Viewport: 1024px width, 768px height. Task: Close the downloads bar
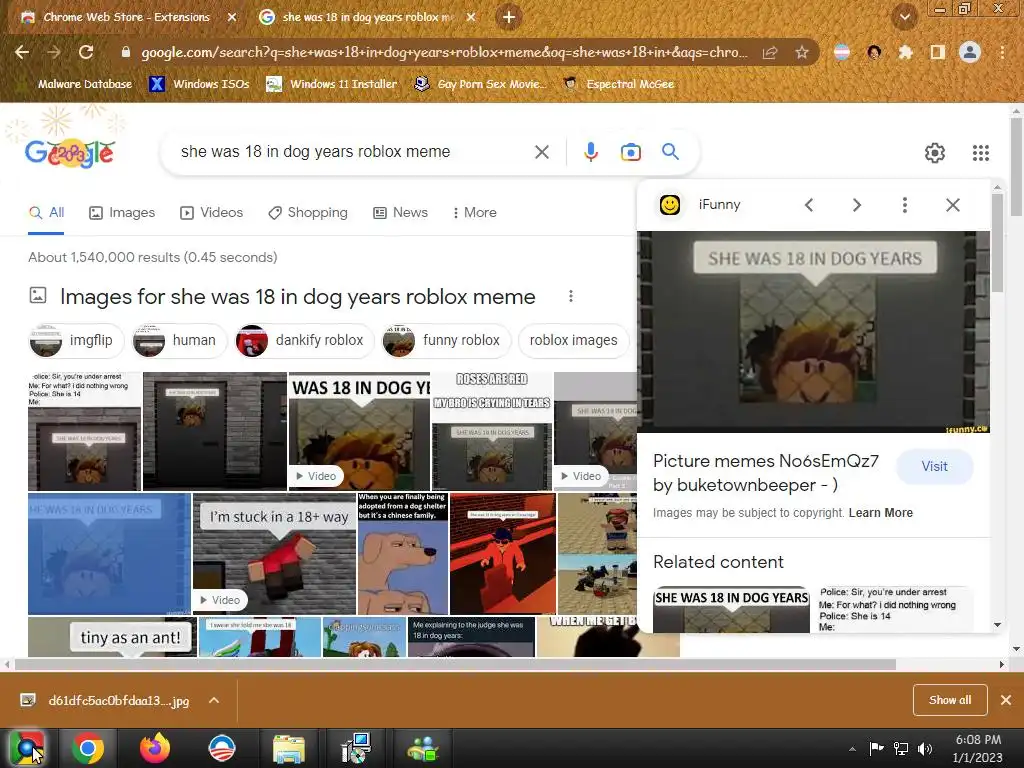coord(1006,700)
